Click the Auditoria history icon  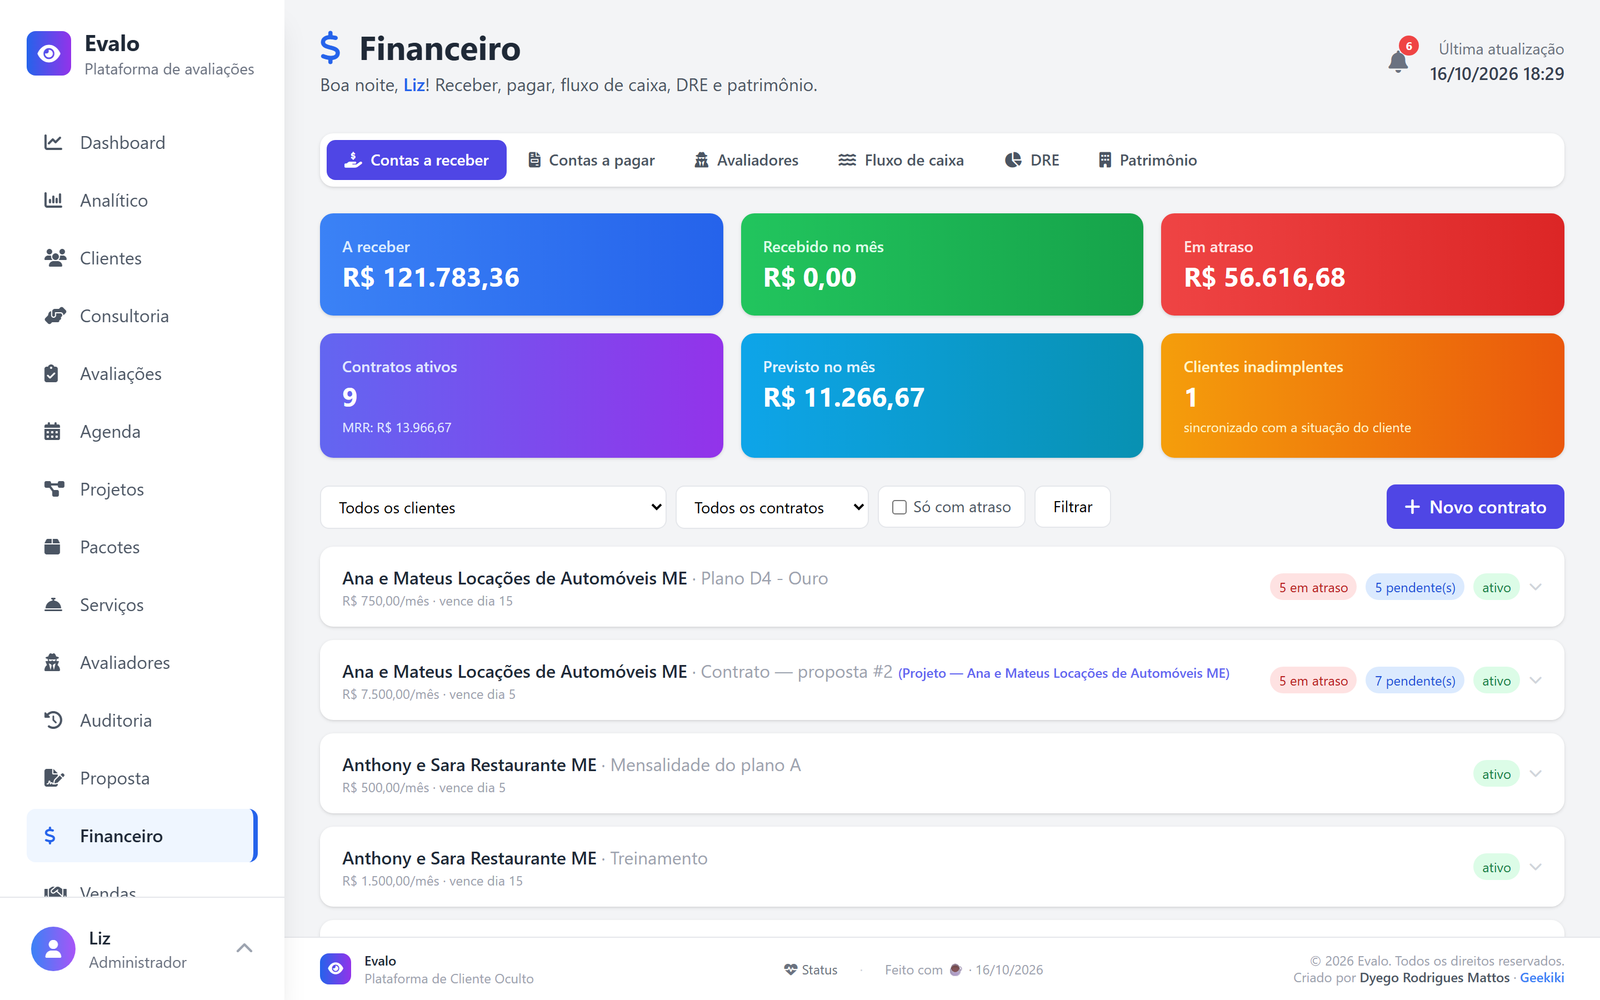click(x=53, y=720)
